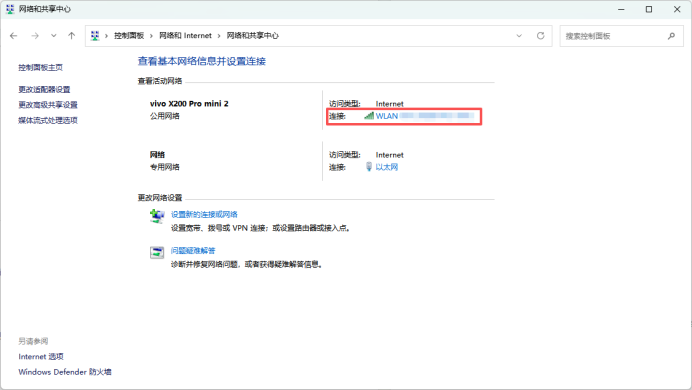The width and height of the screenshot is (692, 390).
Task: Open 更改高级共享设置 link
Action: point(48,105)
